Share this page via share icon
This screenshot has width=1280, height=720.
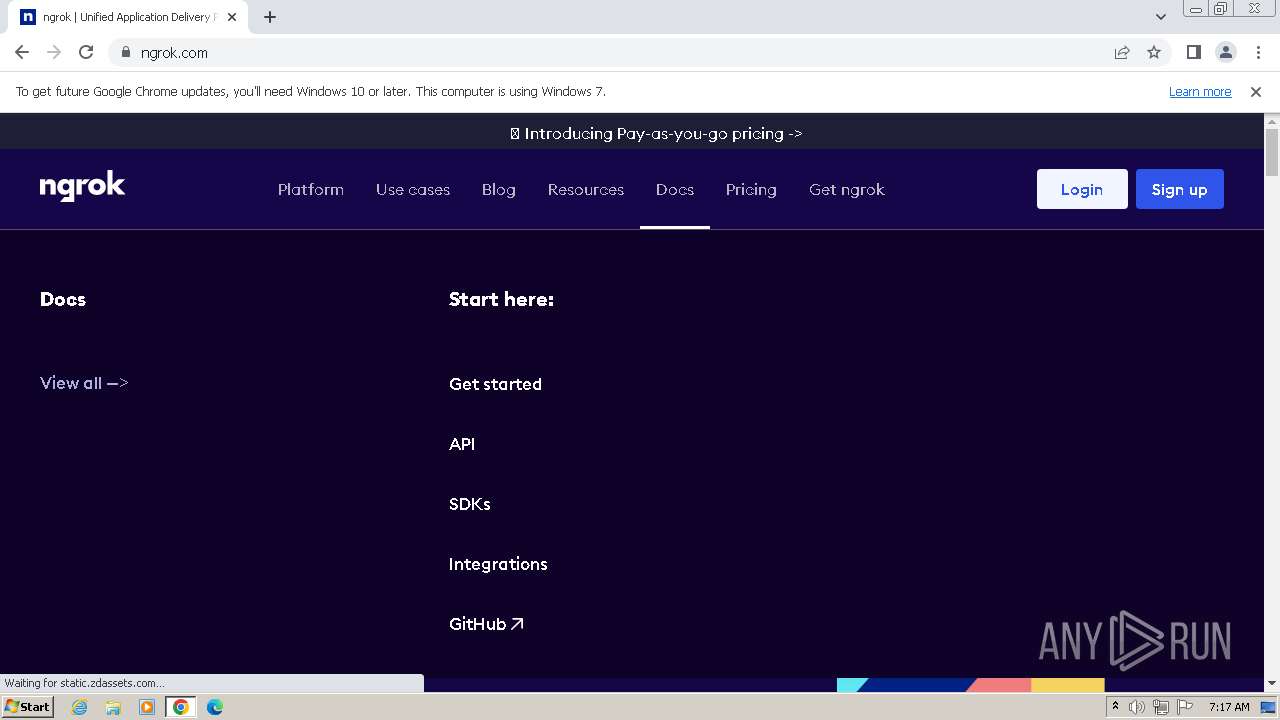pos(1122,52)
